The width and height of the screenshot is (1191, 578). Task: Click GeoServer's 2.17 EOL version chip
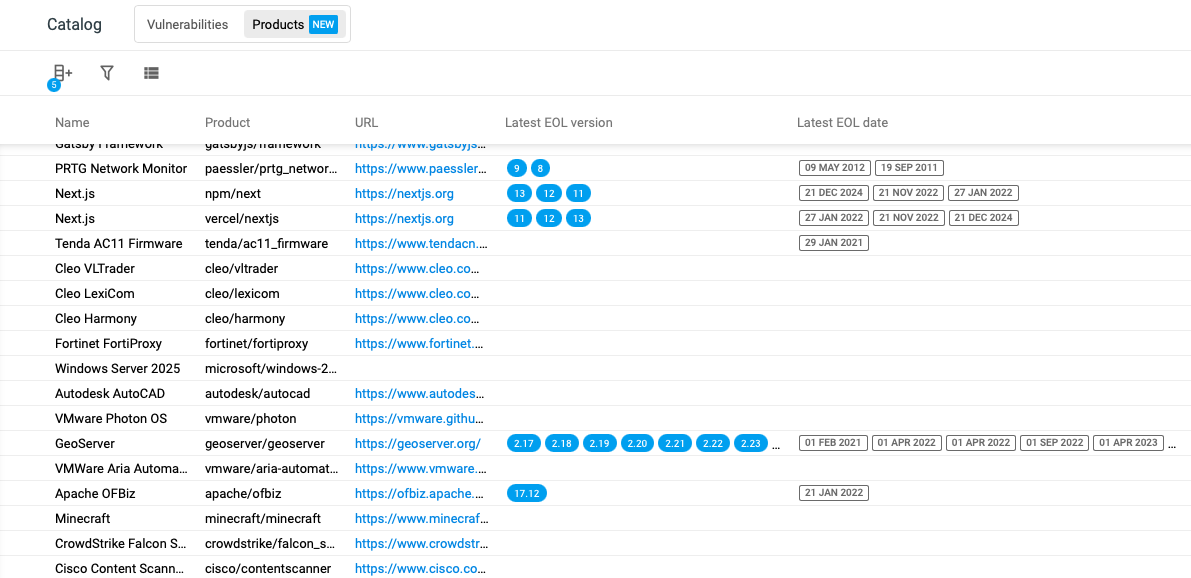click(524, 443)
